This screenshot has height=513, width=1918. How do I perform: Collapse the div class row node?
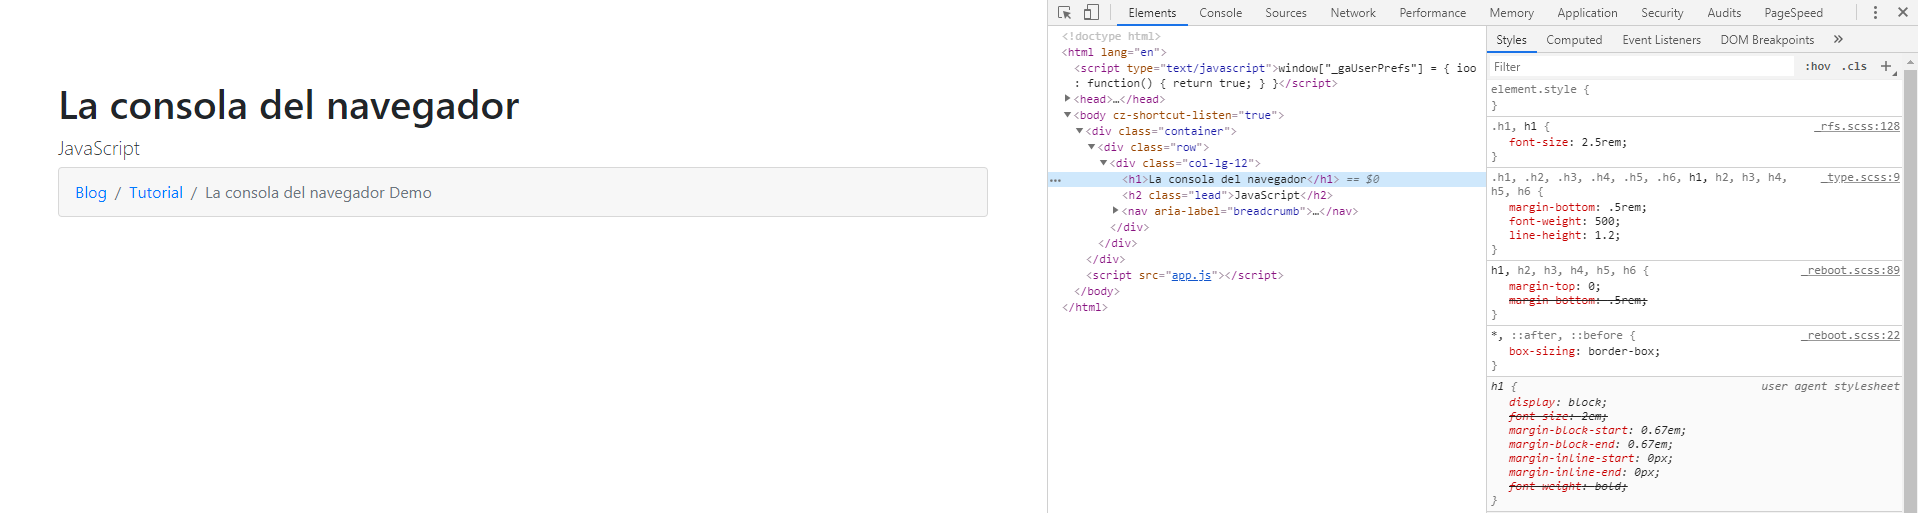1092,147
